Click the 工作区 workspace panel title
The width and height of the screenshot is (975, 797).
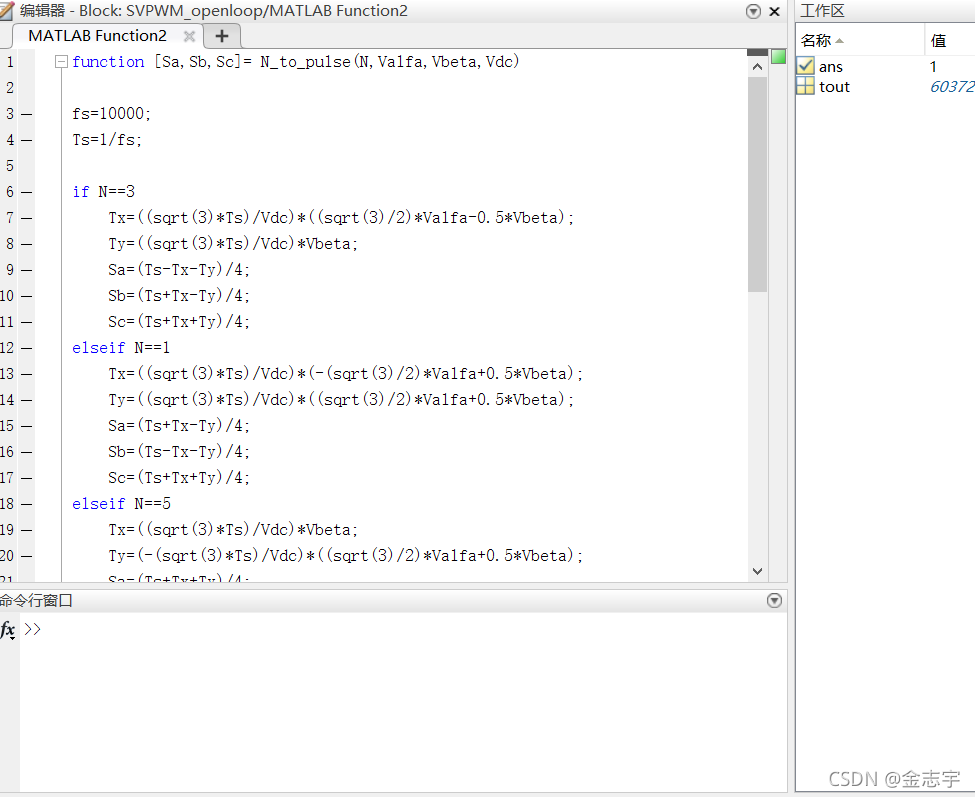pyautogui.click(x=822, y=11)
